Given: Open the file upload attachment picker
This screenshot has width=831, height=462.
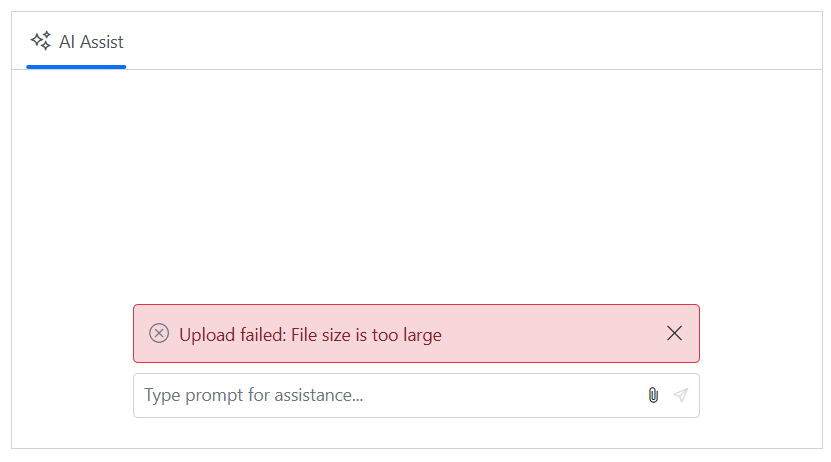Looking at the screenshot, I should point(653,395).
